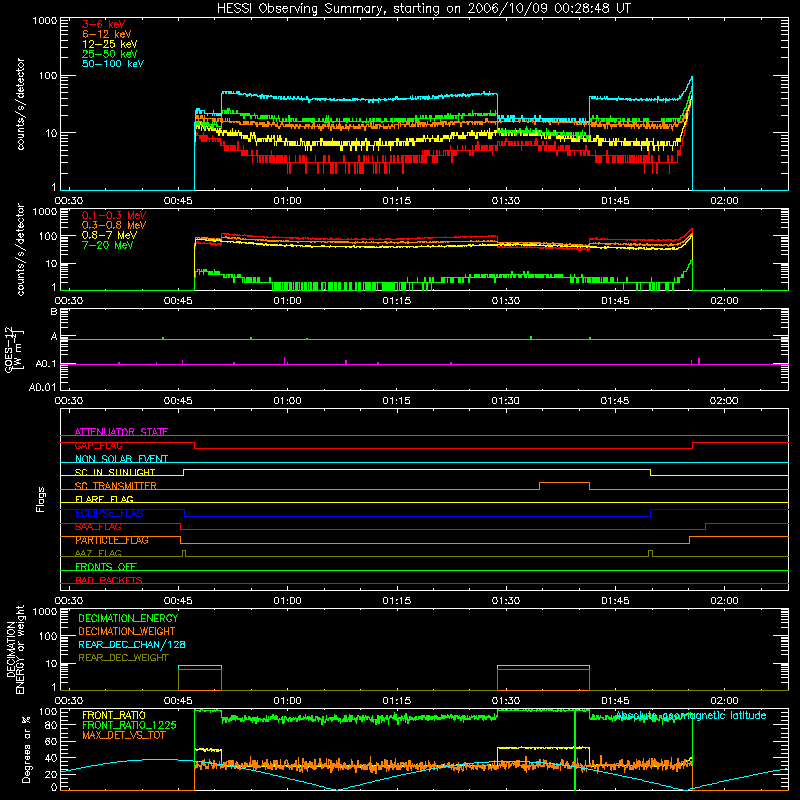Click the green FRONT_RATIO_1225 legend label
Image resolution: width=800 pixels, height=800 pixels.
pos(129,725)
